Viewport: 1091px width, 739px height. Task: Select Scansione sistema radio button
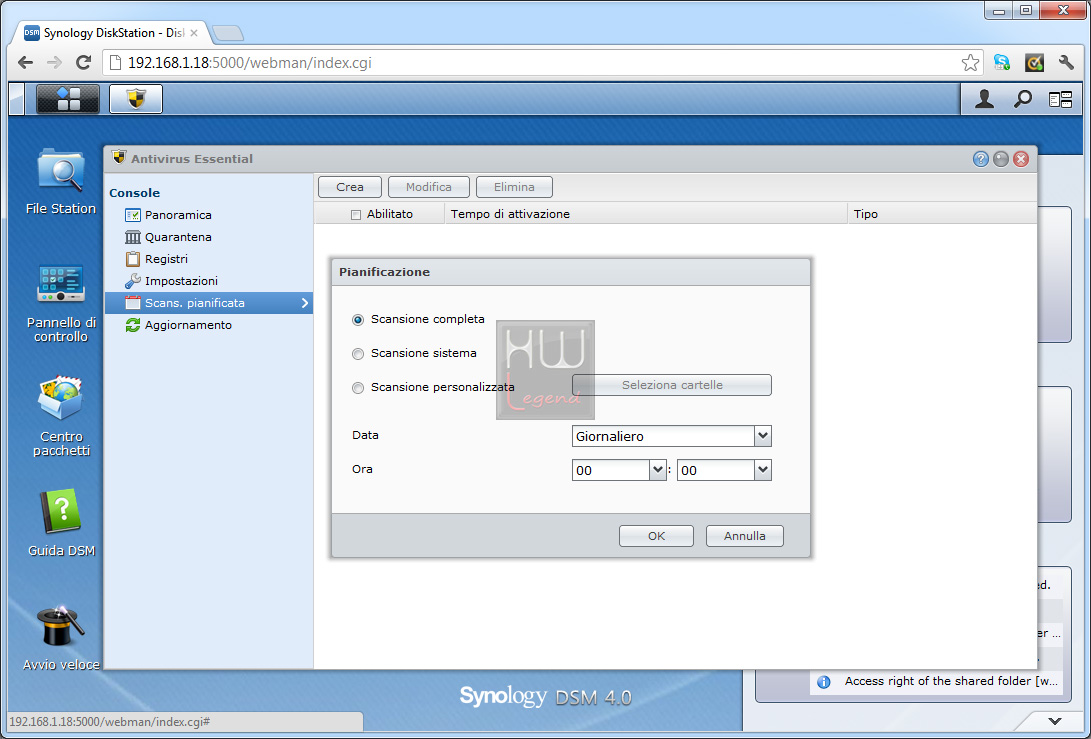coord(358,354)
